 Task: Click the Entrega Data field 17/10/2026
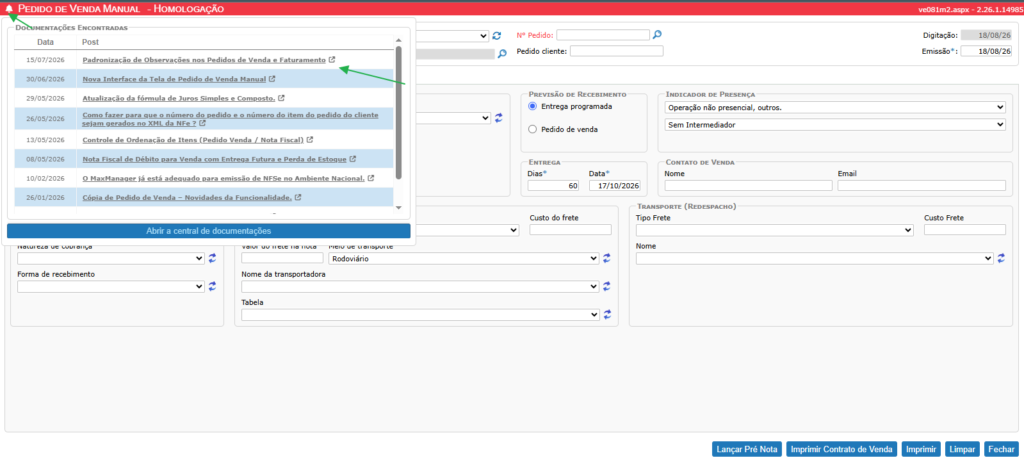tap(615, 185)
